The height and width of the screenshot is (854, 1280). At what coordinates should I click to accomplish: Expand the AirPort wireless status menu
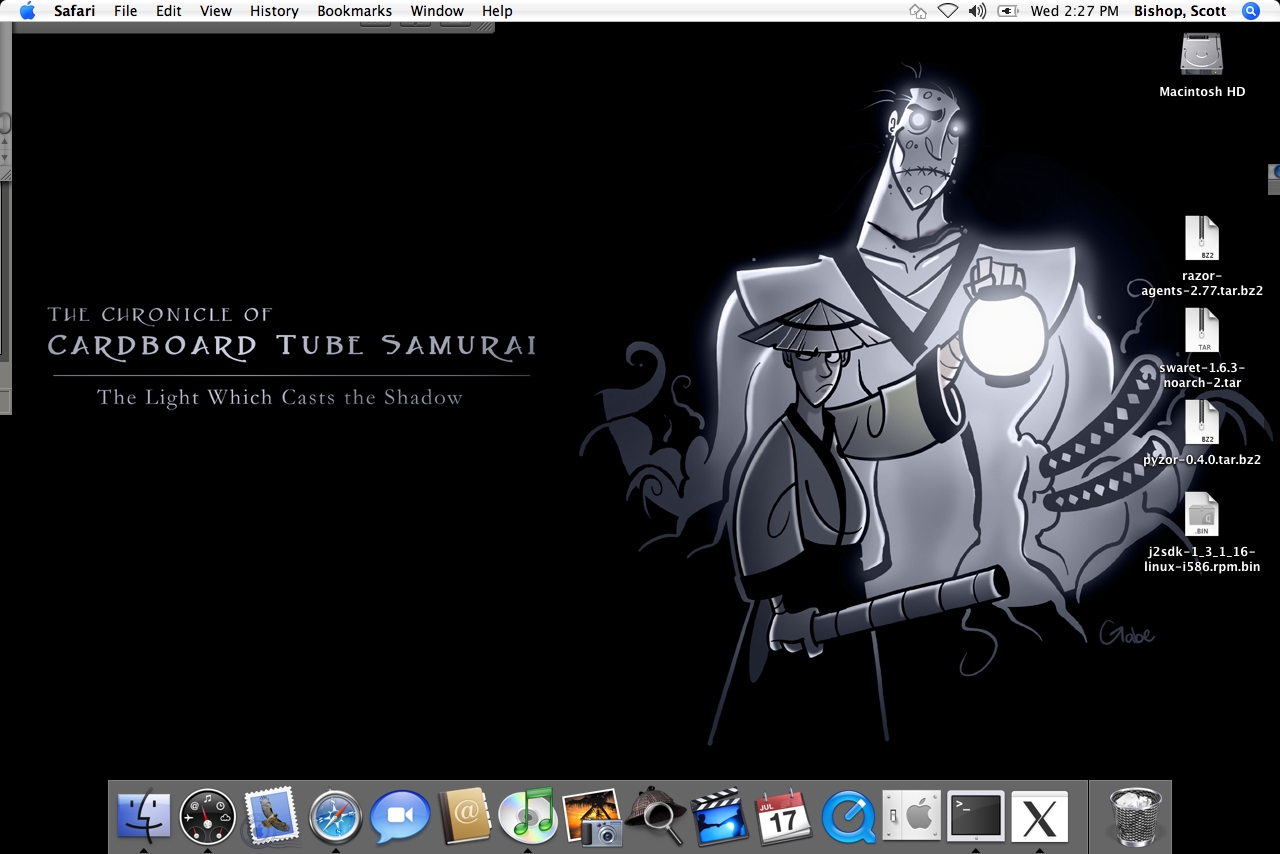947,11
